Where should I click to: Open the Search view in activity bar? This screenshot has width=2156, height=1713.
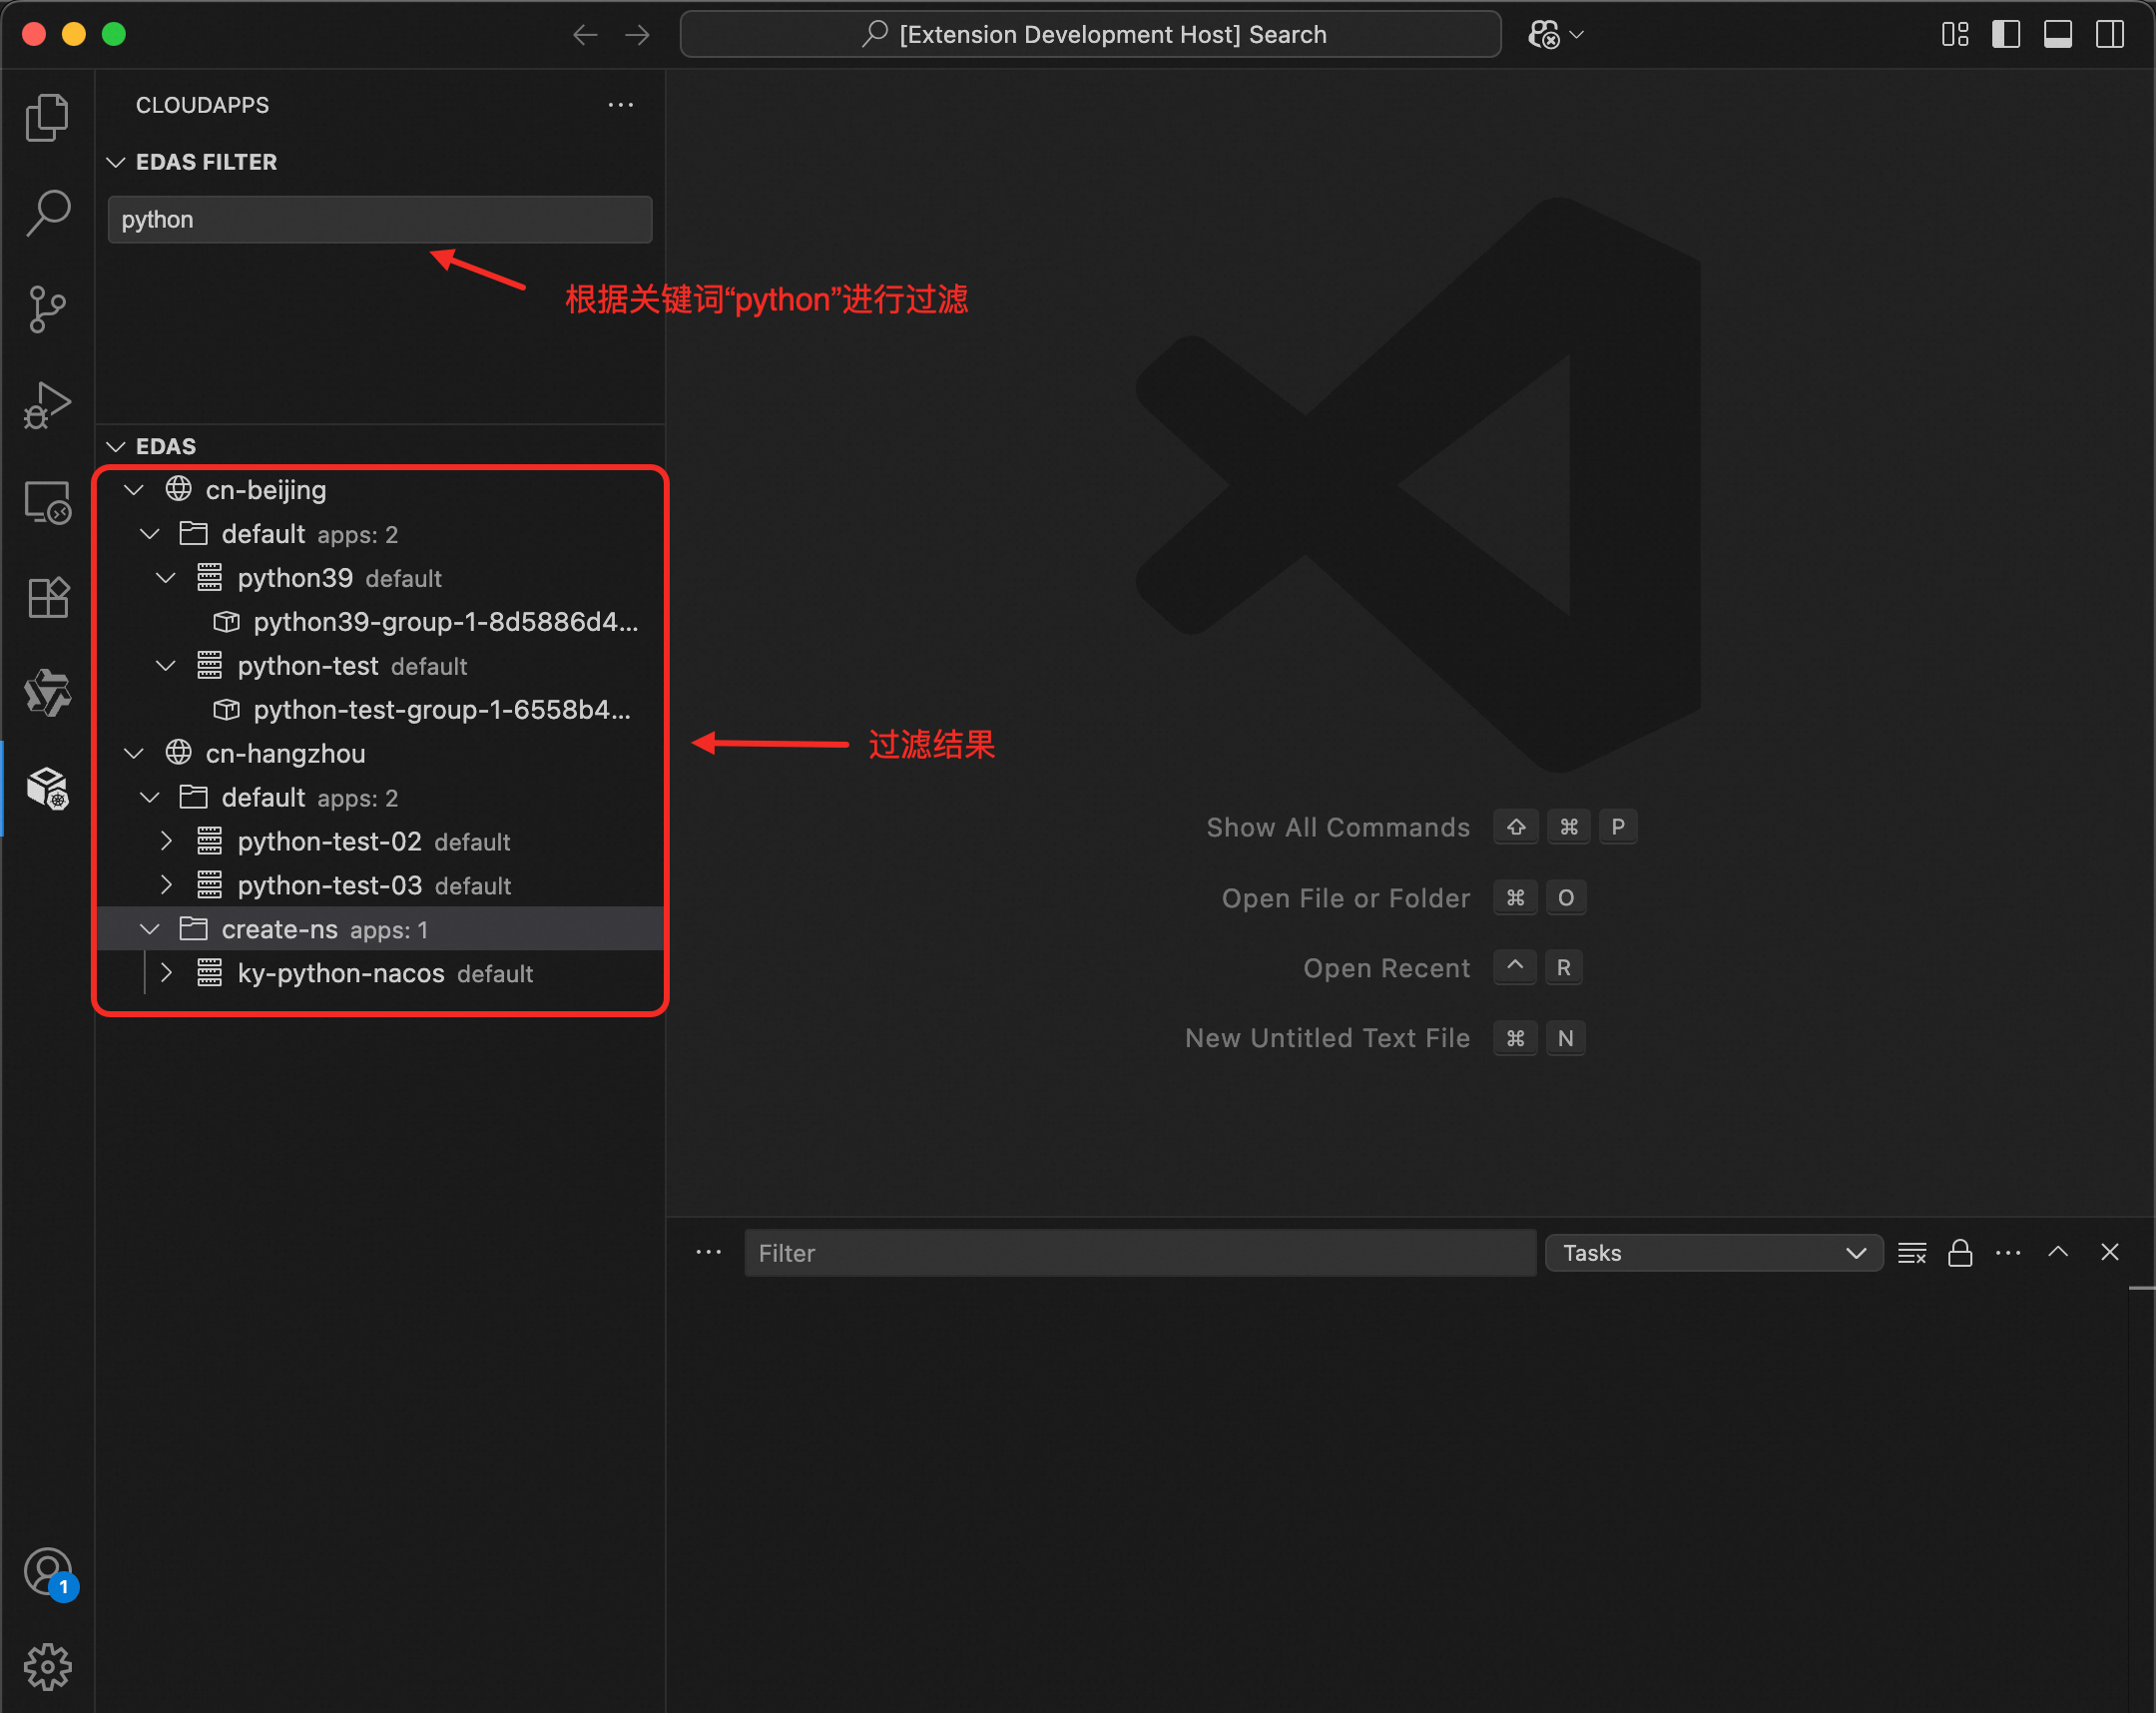tap(47, 213)
